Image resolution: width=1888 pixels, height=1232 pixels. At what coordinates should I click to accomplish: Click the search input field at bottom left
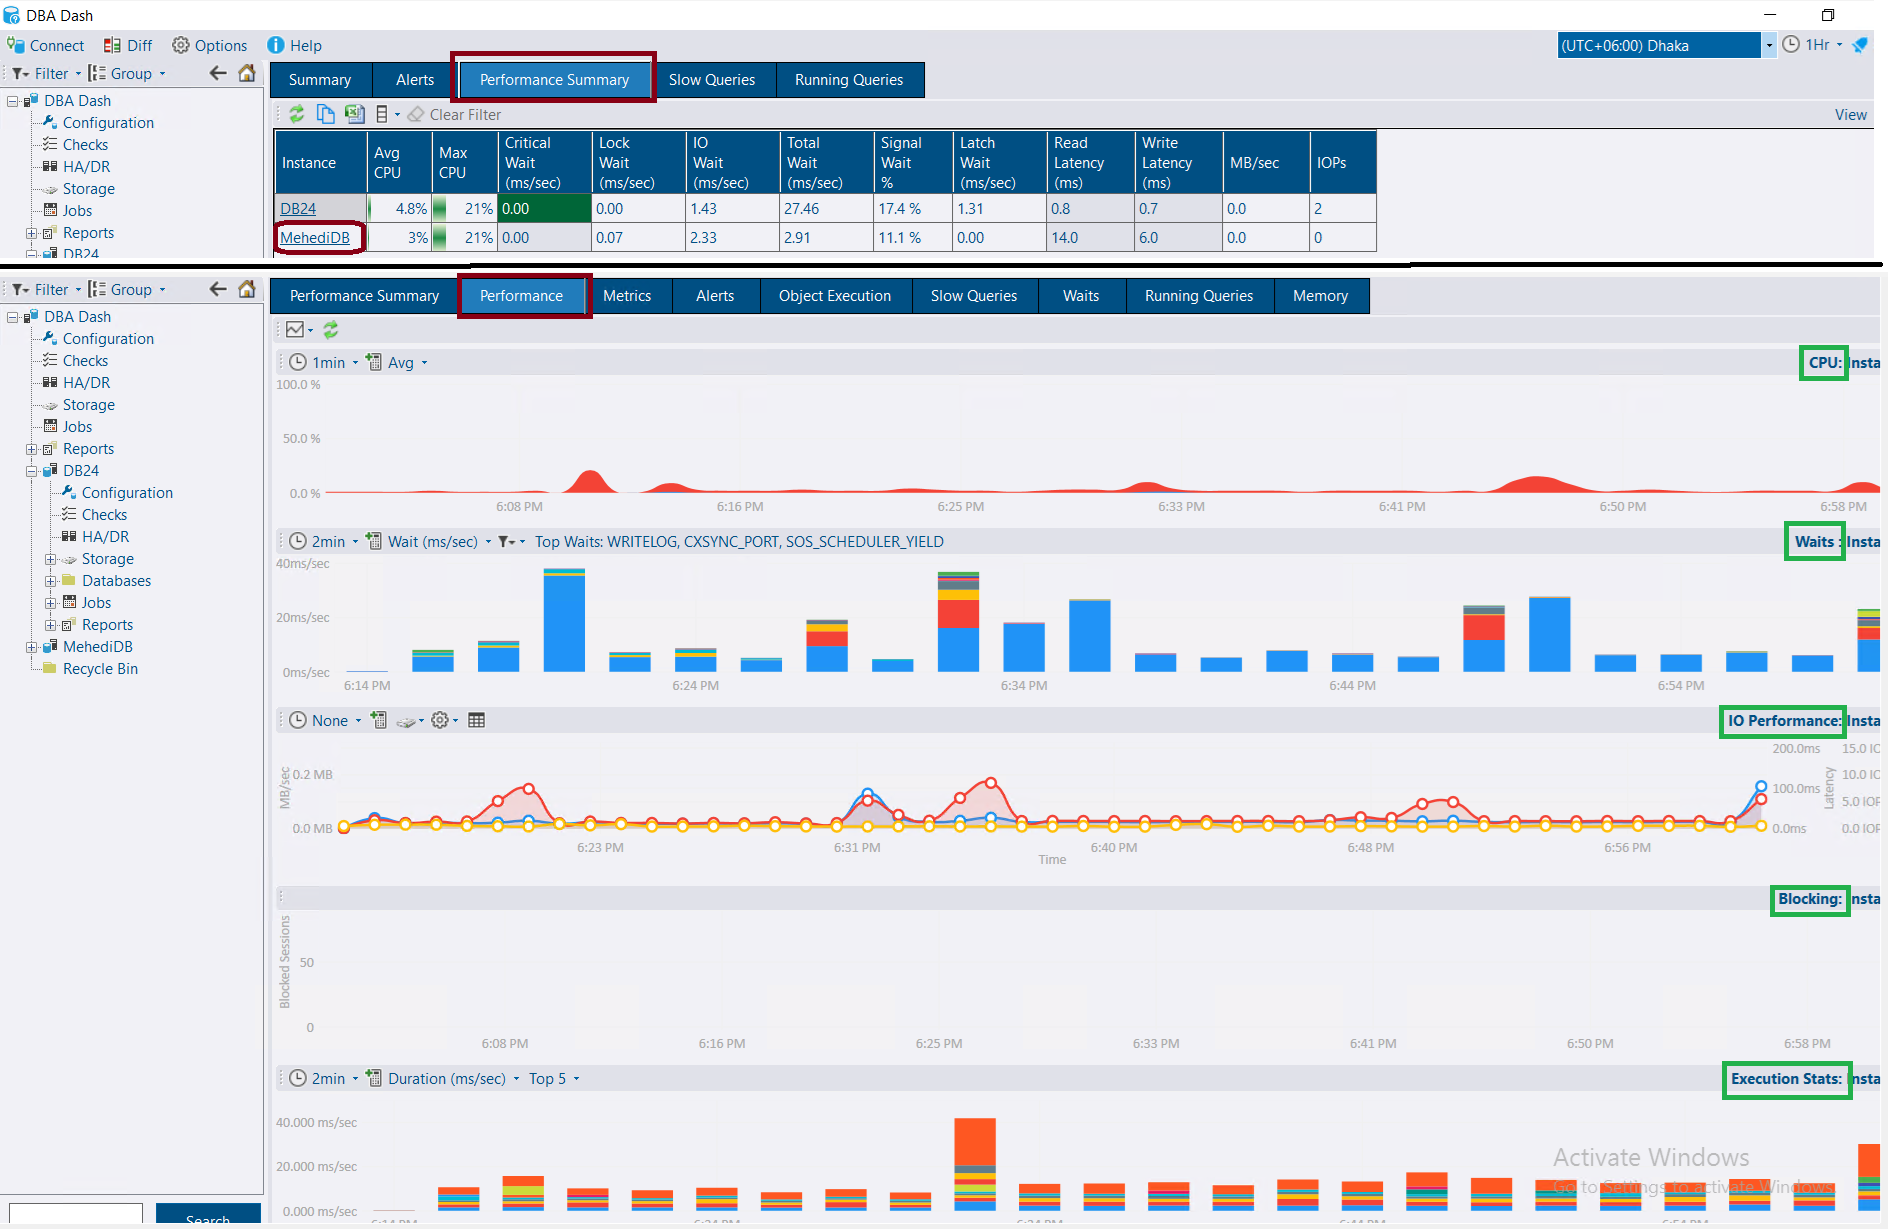point(76,1214)
